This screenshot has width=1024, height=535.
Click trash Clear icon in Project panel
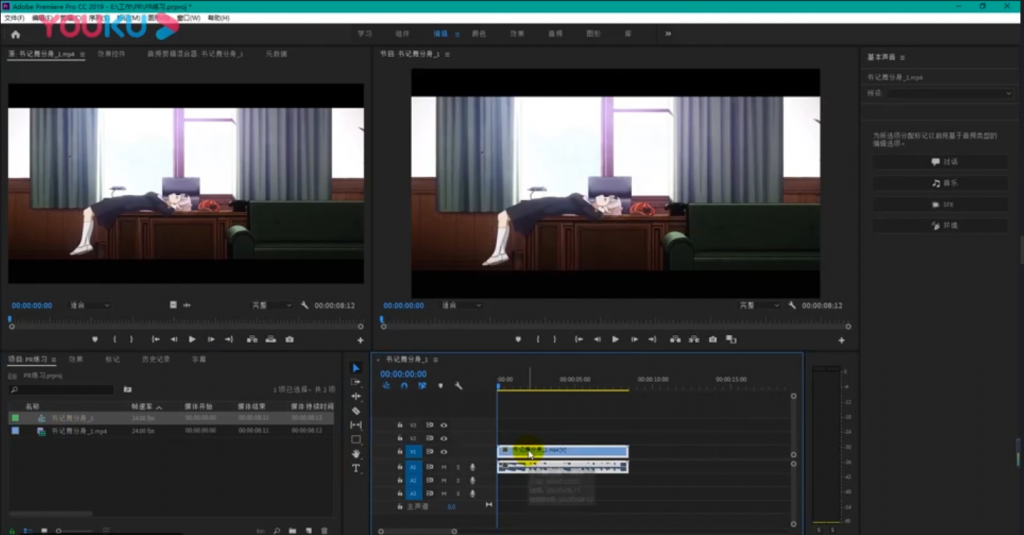click(325, 530)
